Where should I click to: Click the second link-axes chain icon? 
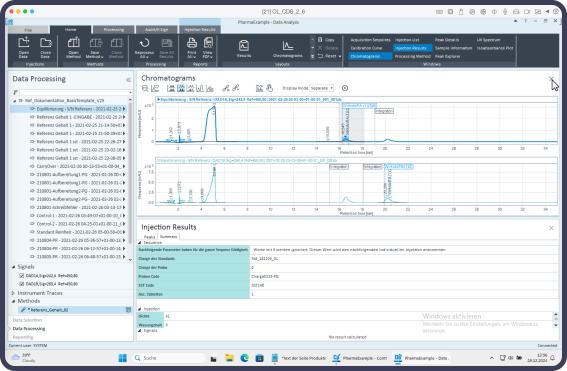[236, 88]
